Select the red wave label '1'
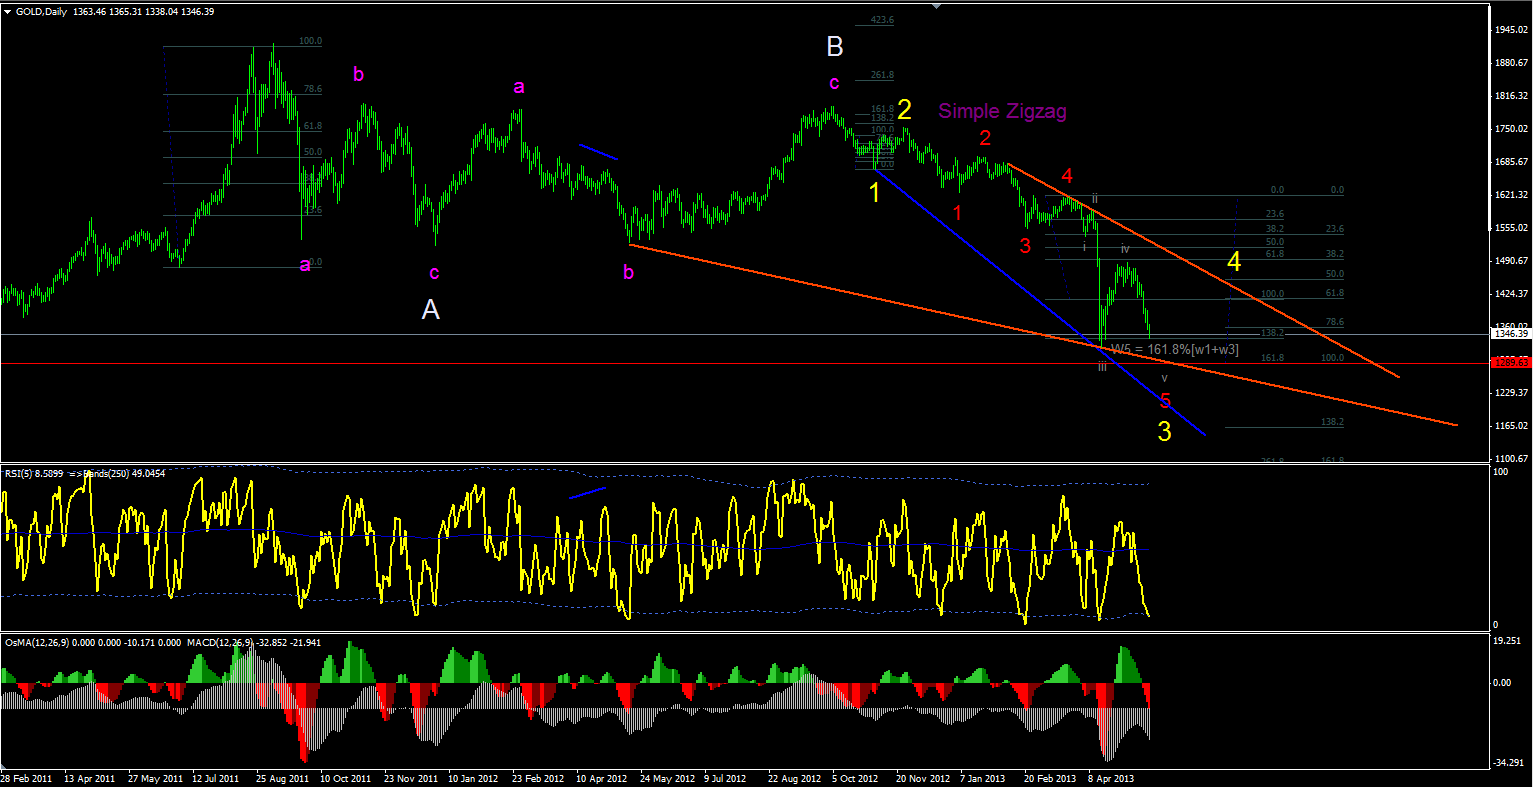This screenshot has width=1533, height=787. click(957, 212)
